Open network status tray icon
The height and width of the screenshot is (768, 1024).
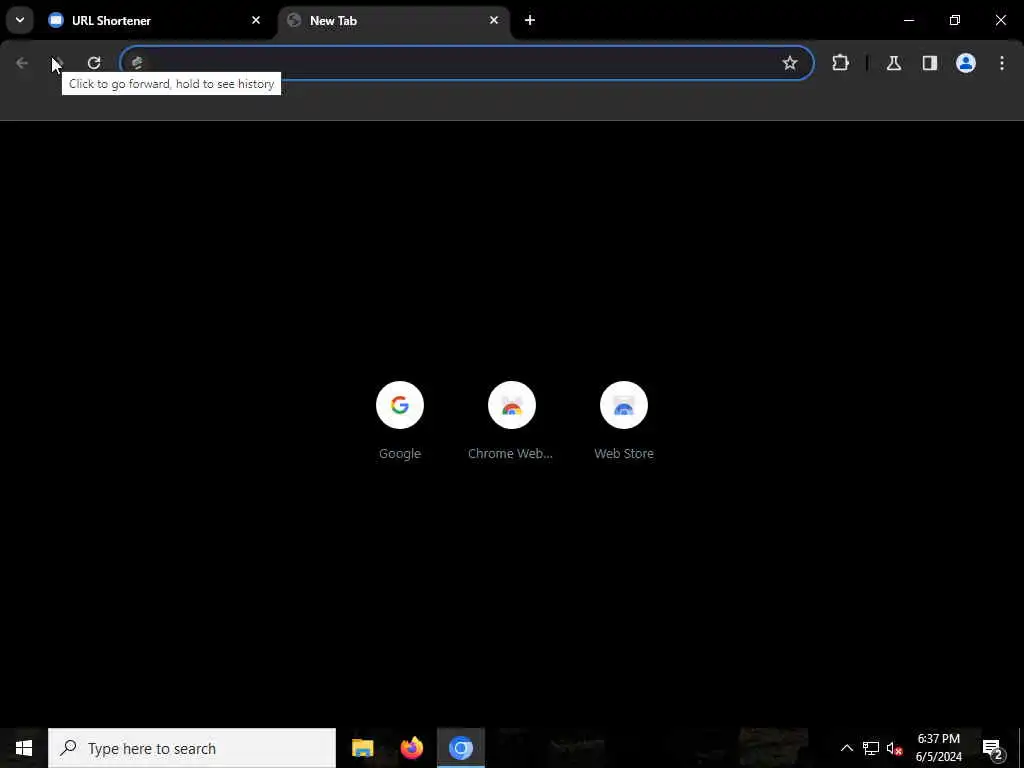(x=871, y=748)
